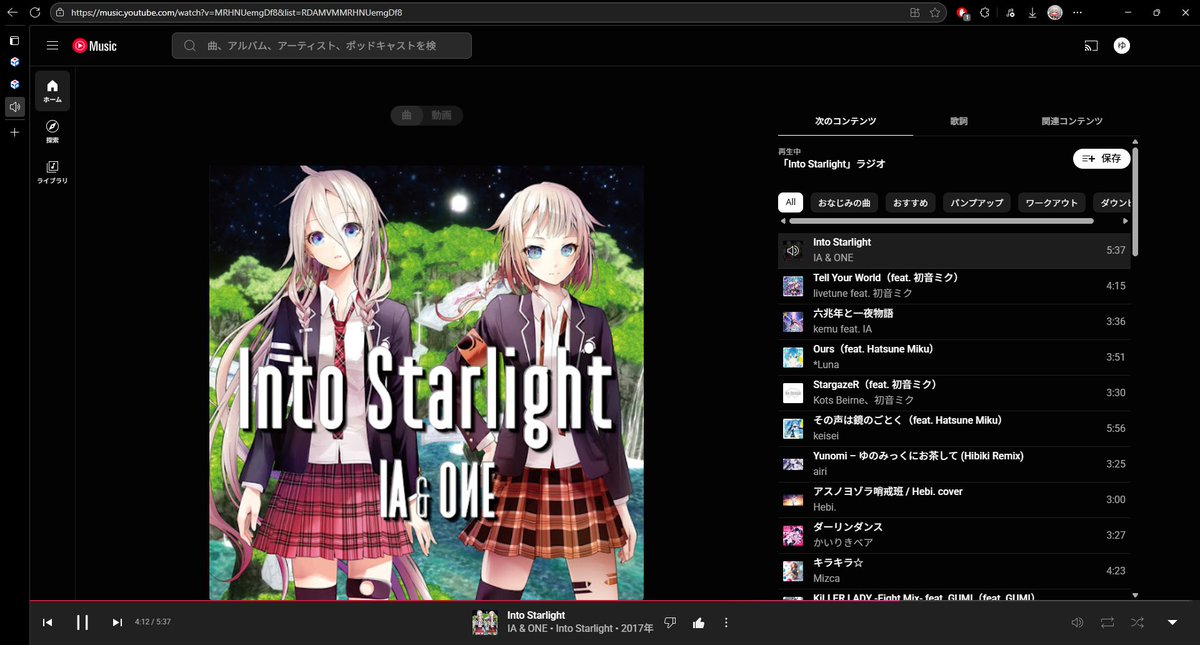Click the search field in the top bar
Viewport: 1200px width, 645px height.
pyautogui.click(x=320, y=45)
